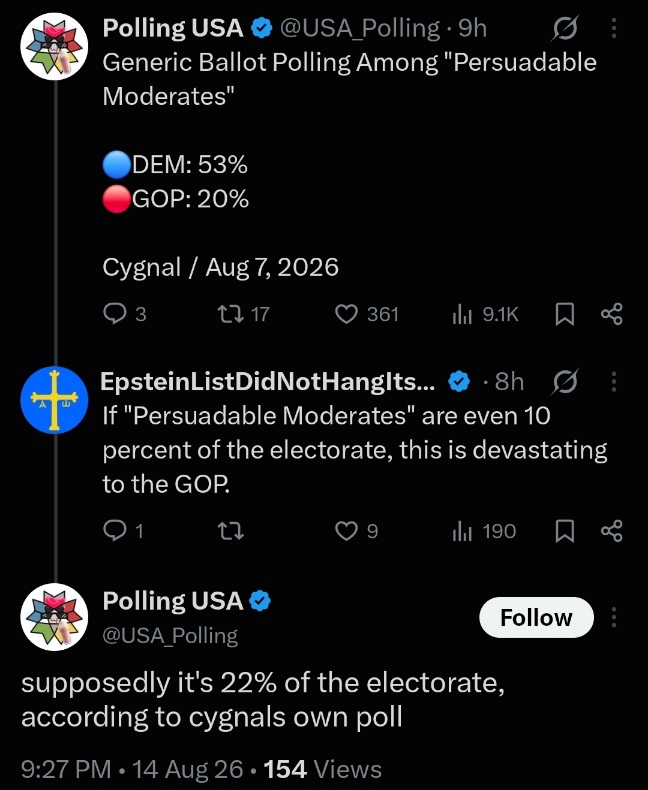Click the Grok icon on Polling USA post

click(564, 29)
